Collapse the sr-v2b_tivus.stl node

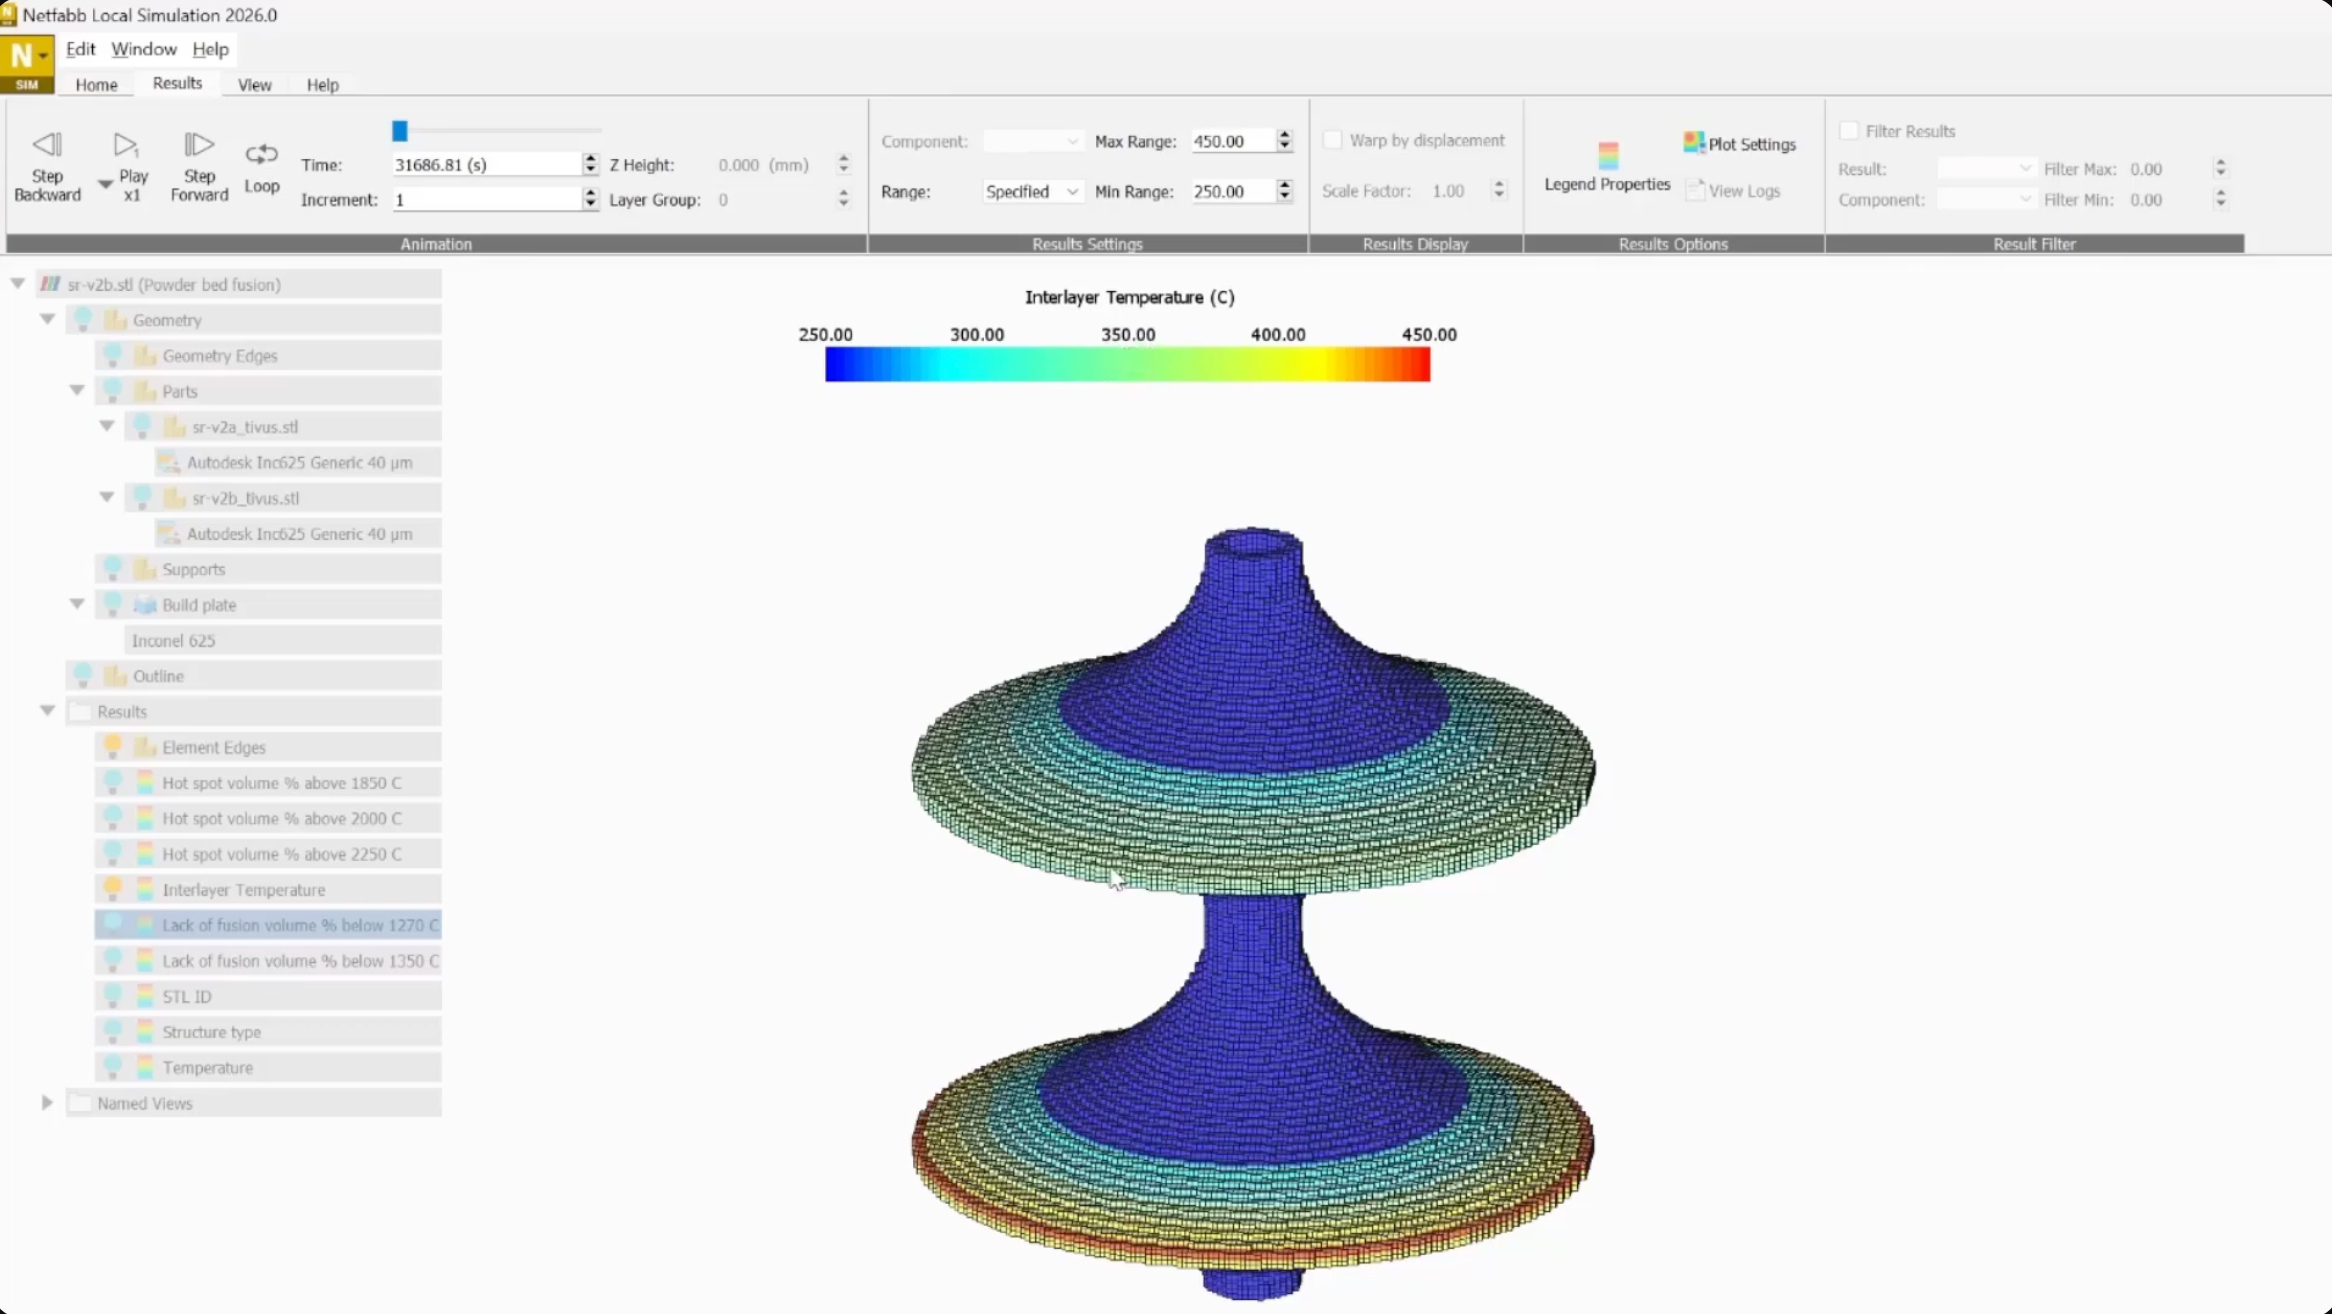pyautogui.click(x=107, y=497)
